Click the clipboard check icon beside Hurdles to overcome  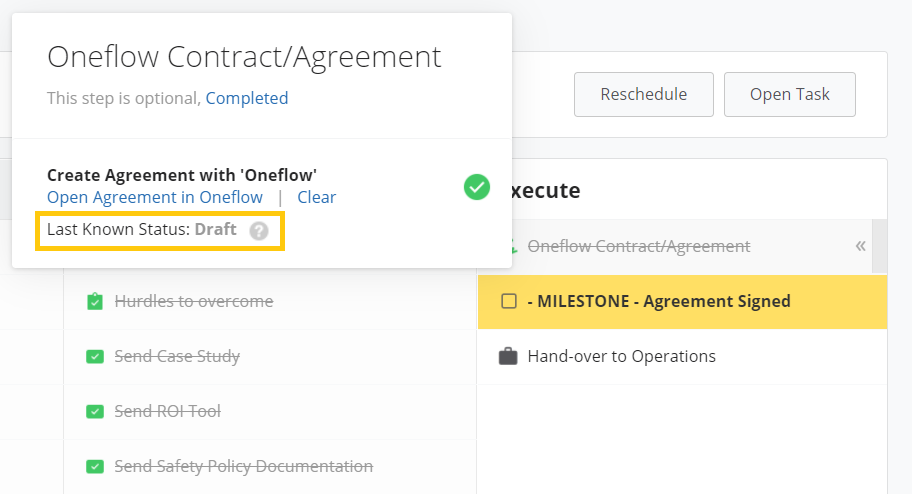[x=95, y=301]
